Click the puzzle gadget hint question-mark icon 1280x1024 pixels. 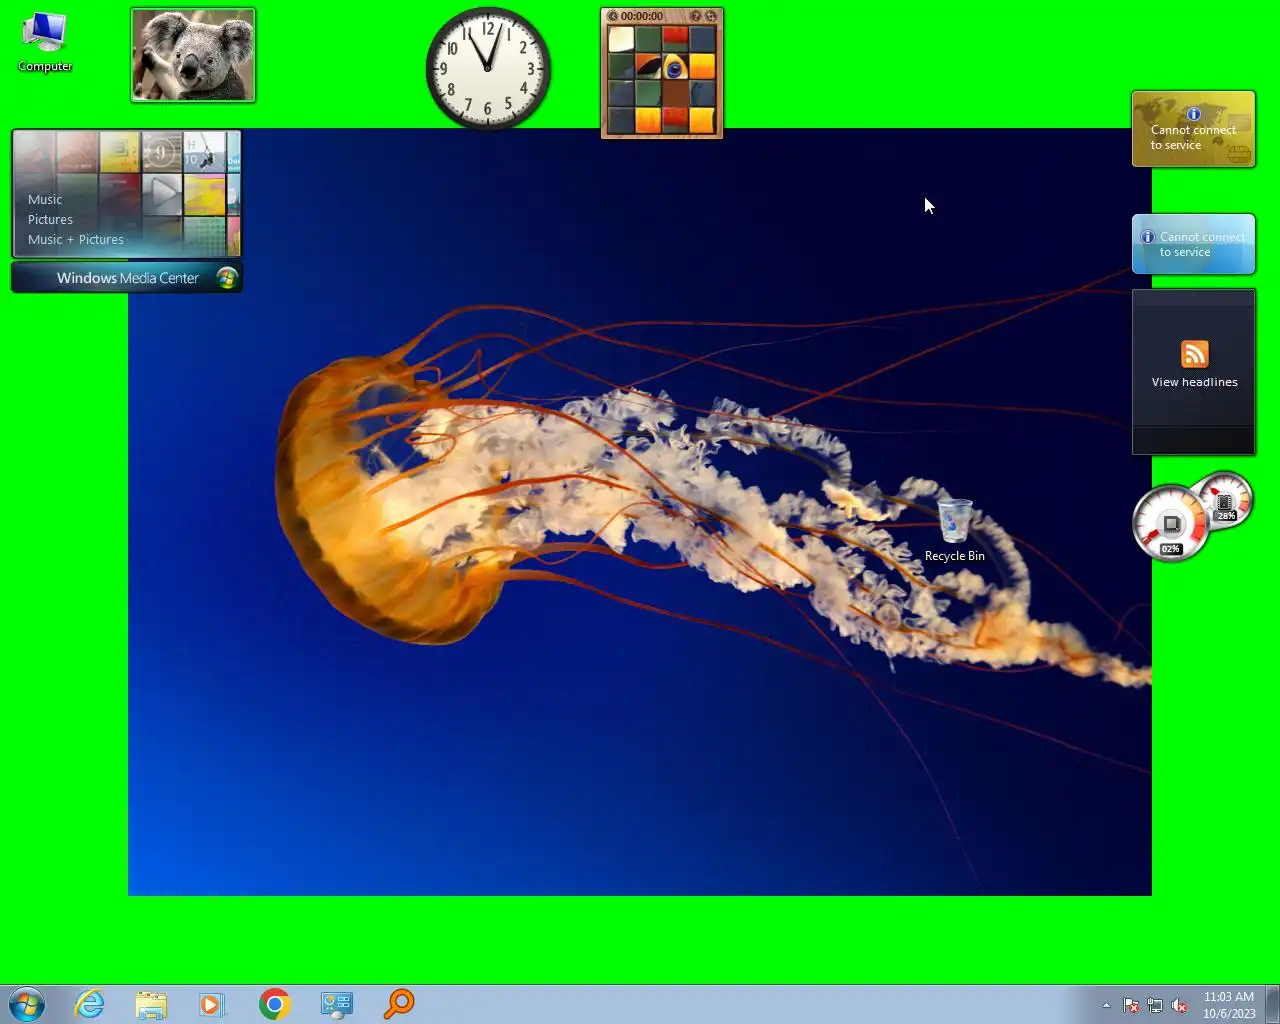[696, 16]
